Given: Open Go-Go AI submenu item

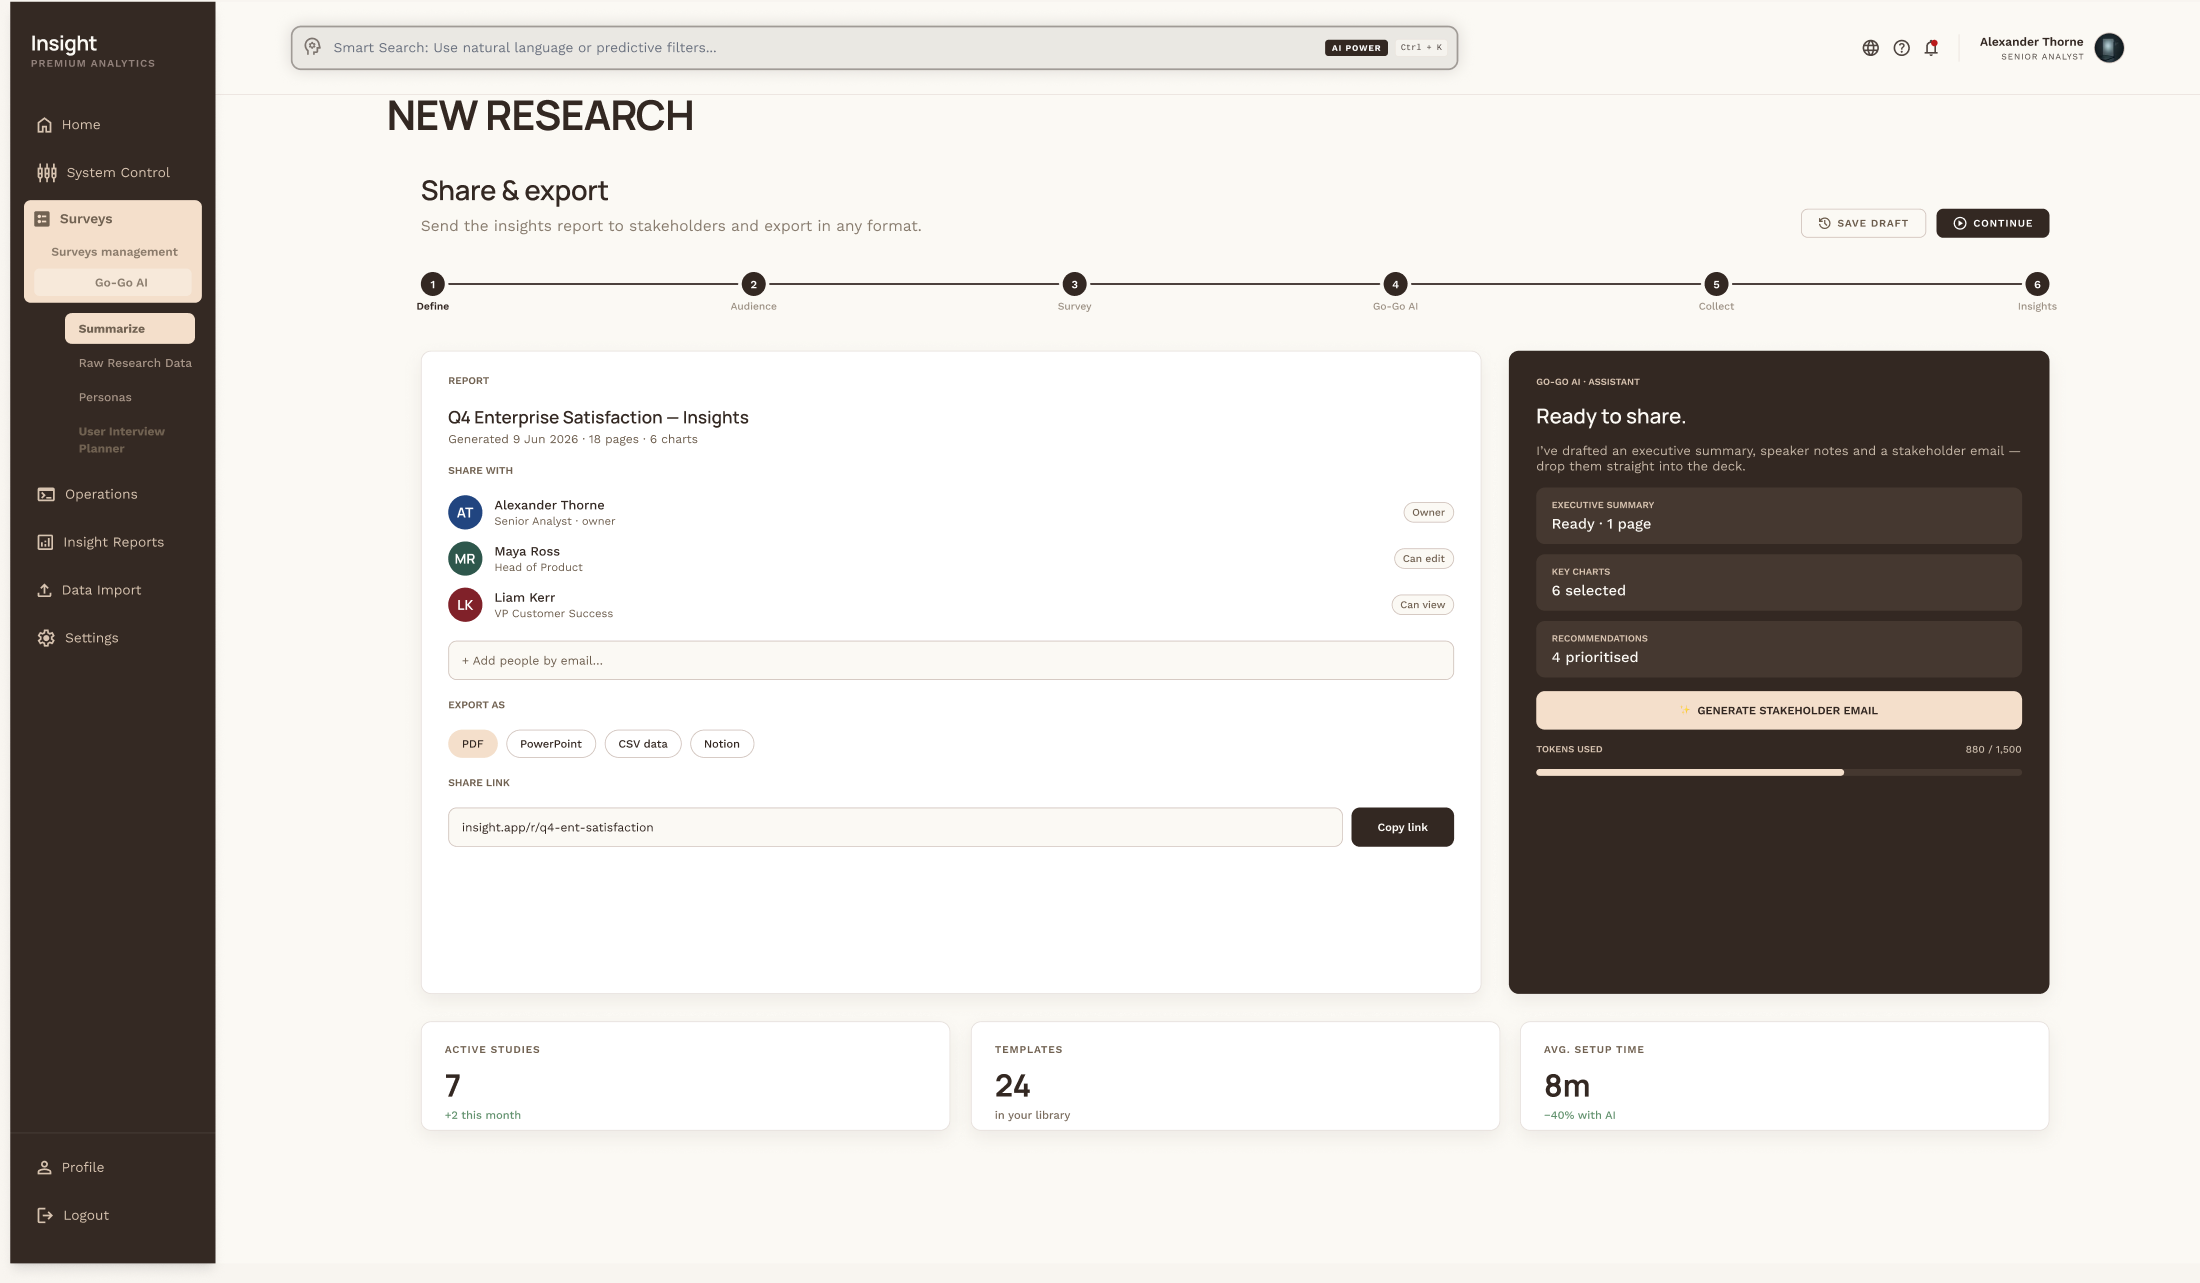Looking at the screenshot, I should [x=113, y=283].
